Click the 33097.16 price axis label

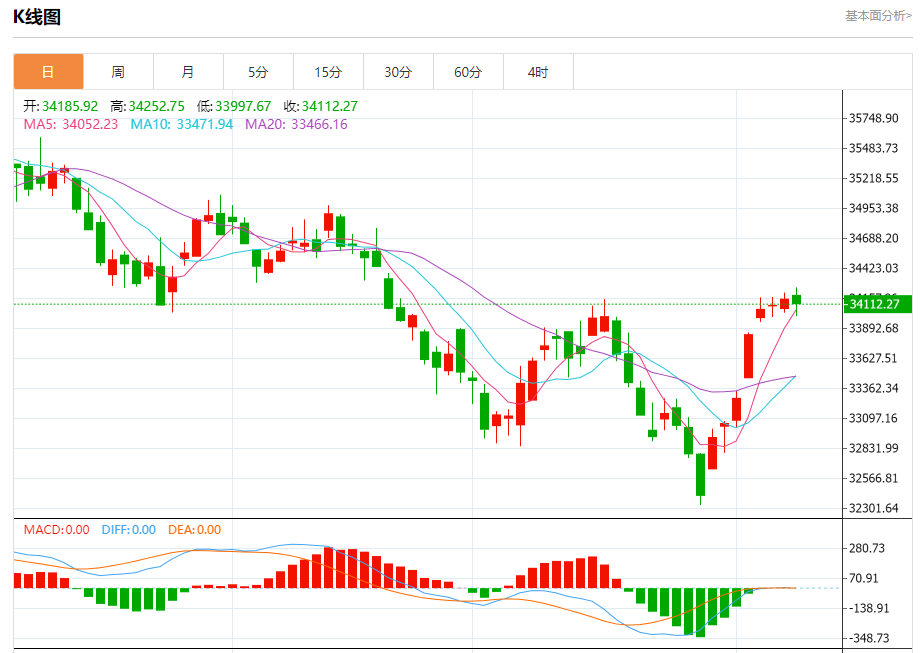[x=874, y=418]
